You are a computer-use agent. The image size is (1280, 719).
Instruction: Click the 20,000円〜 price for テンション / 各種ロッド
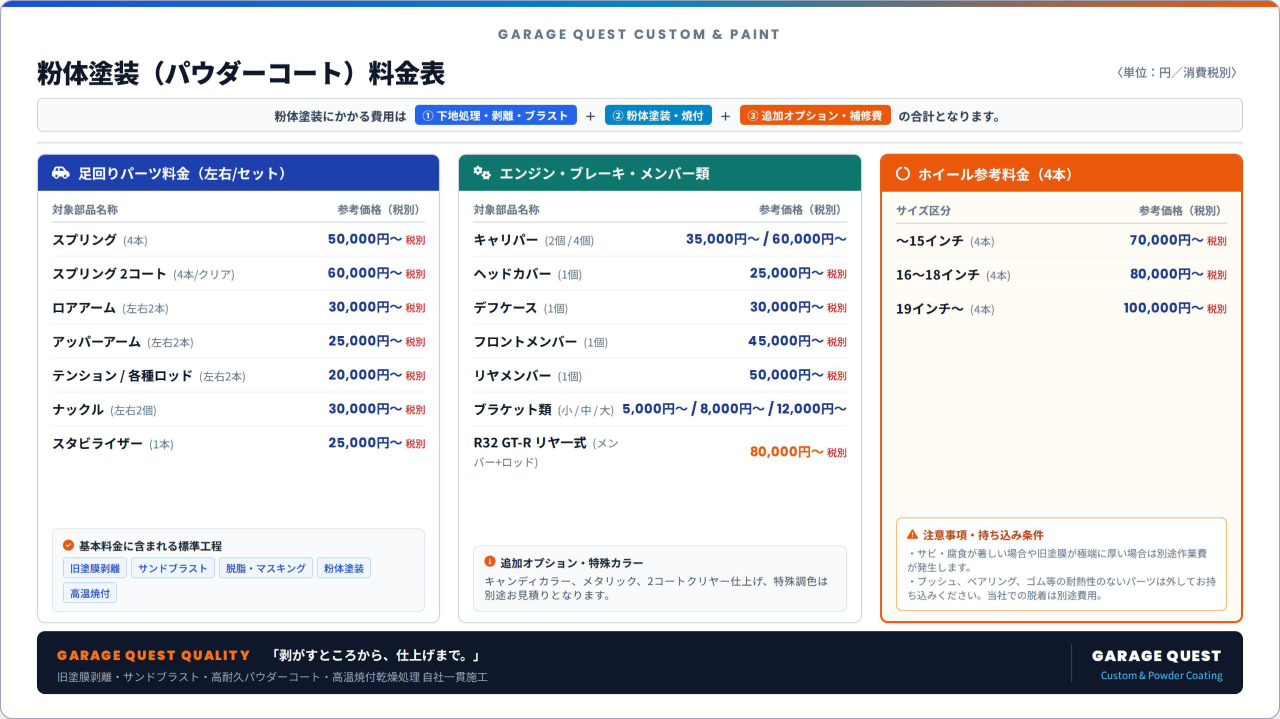[x=365, y=375]
